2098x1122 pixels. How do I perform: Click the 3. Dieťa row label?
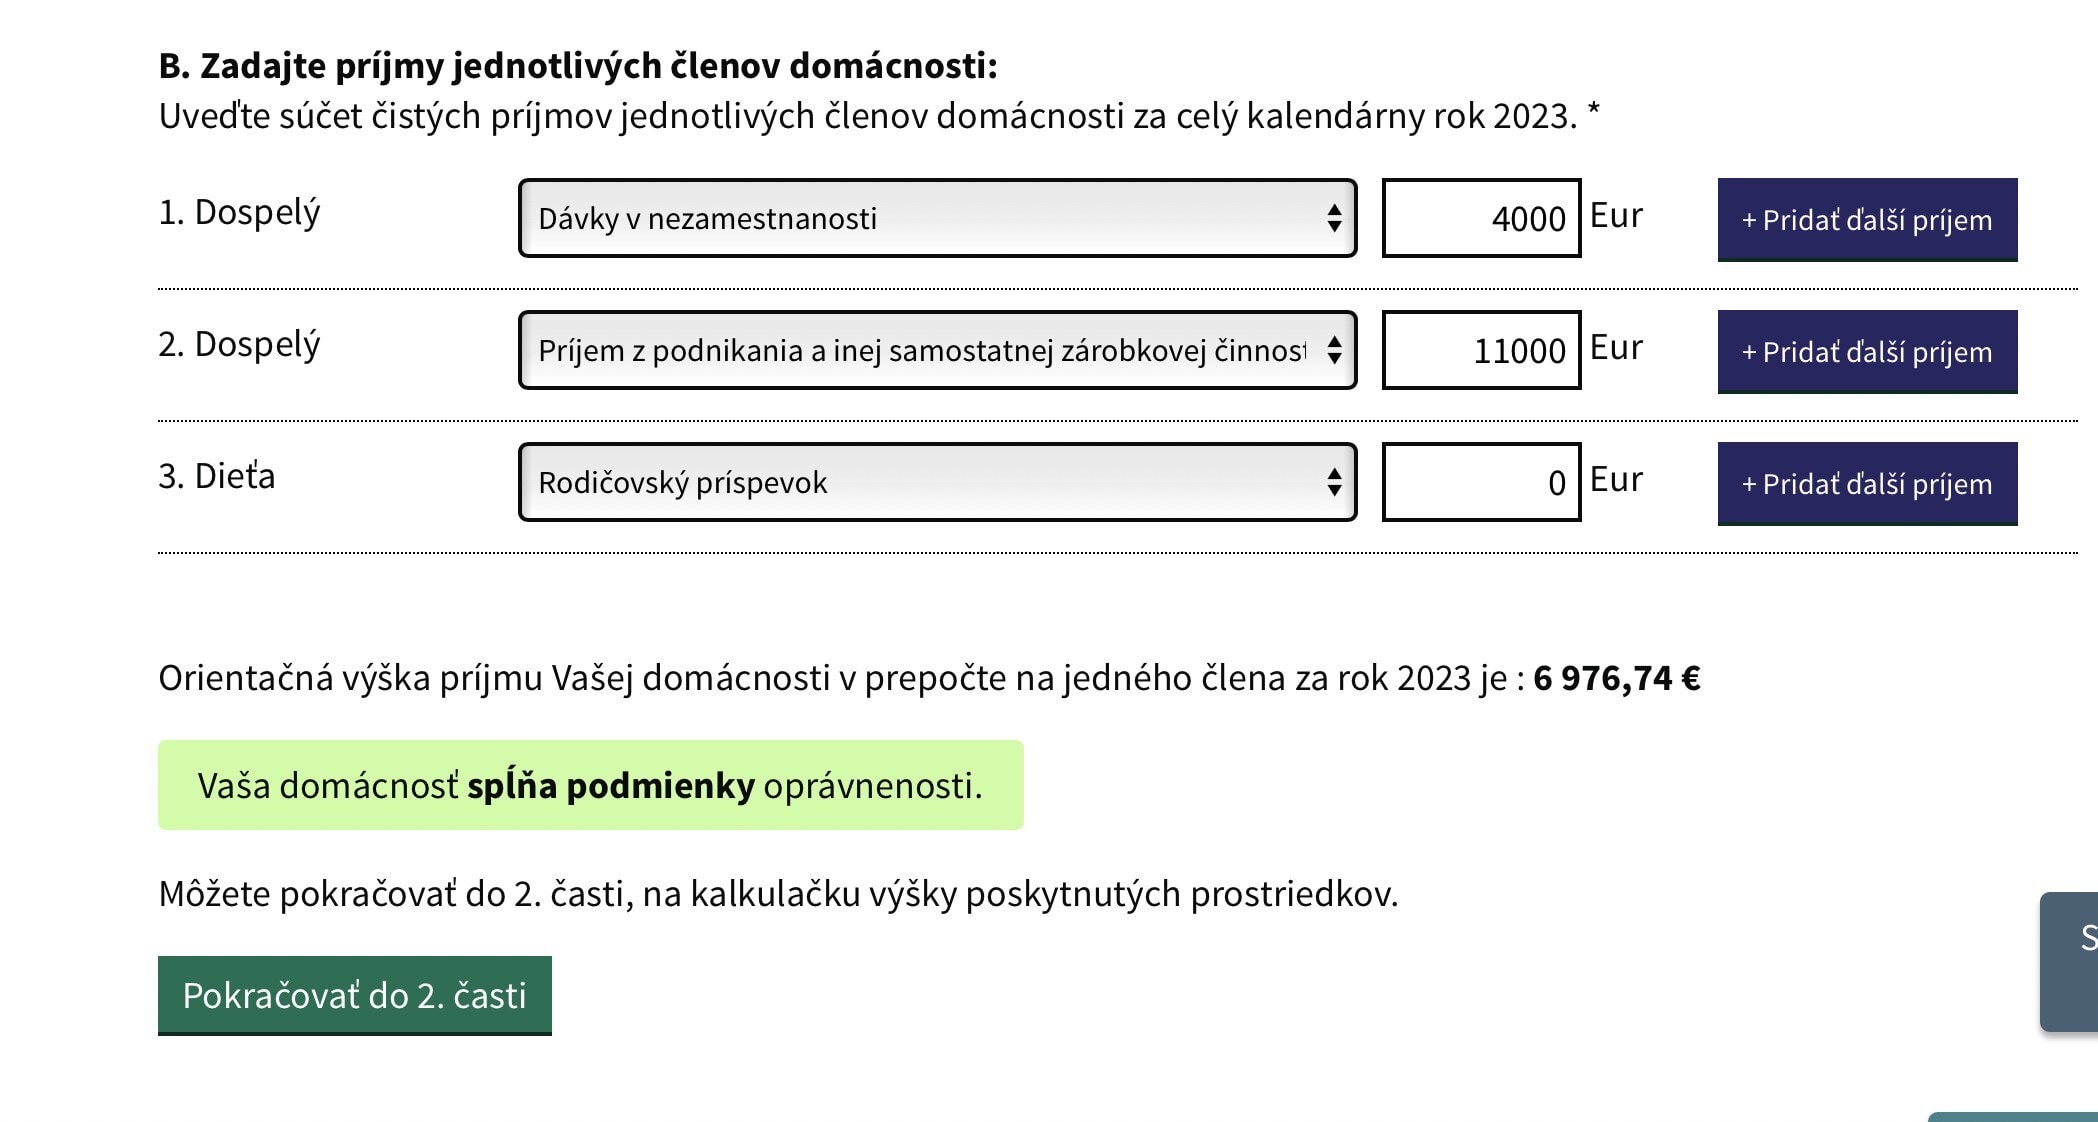[216, 476]
